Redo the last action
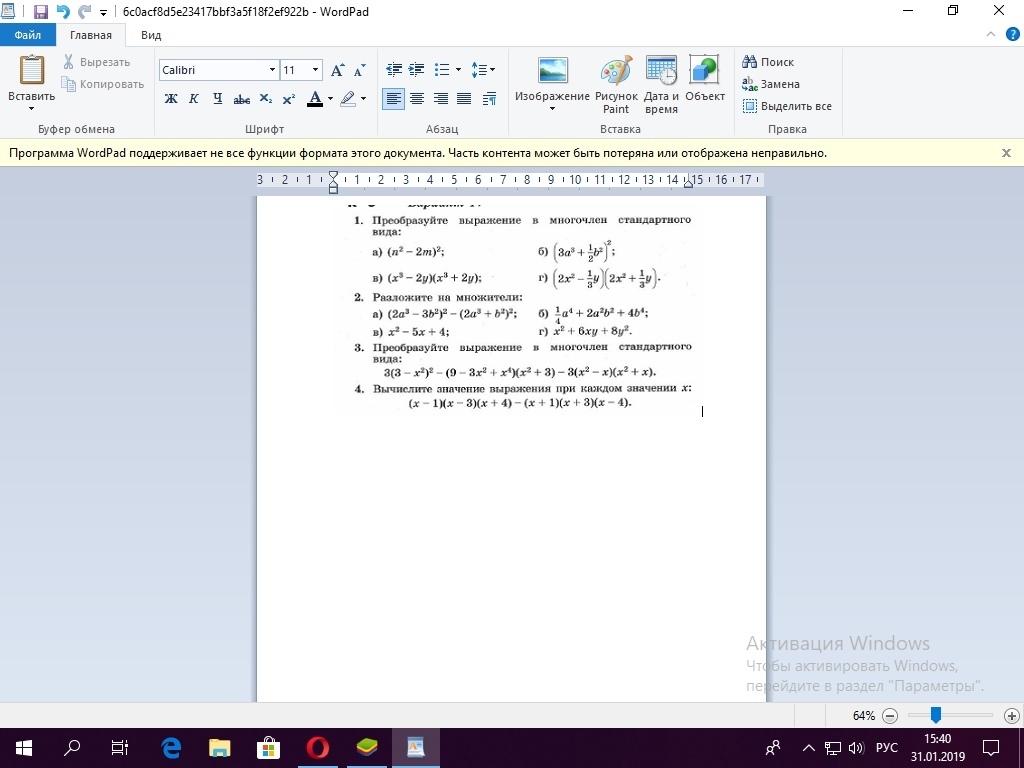Image resolution: width=1024 pixels, height=768 pixels. coord(84,12)
